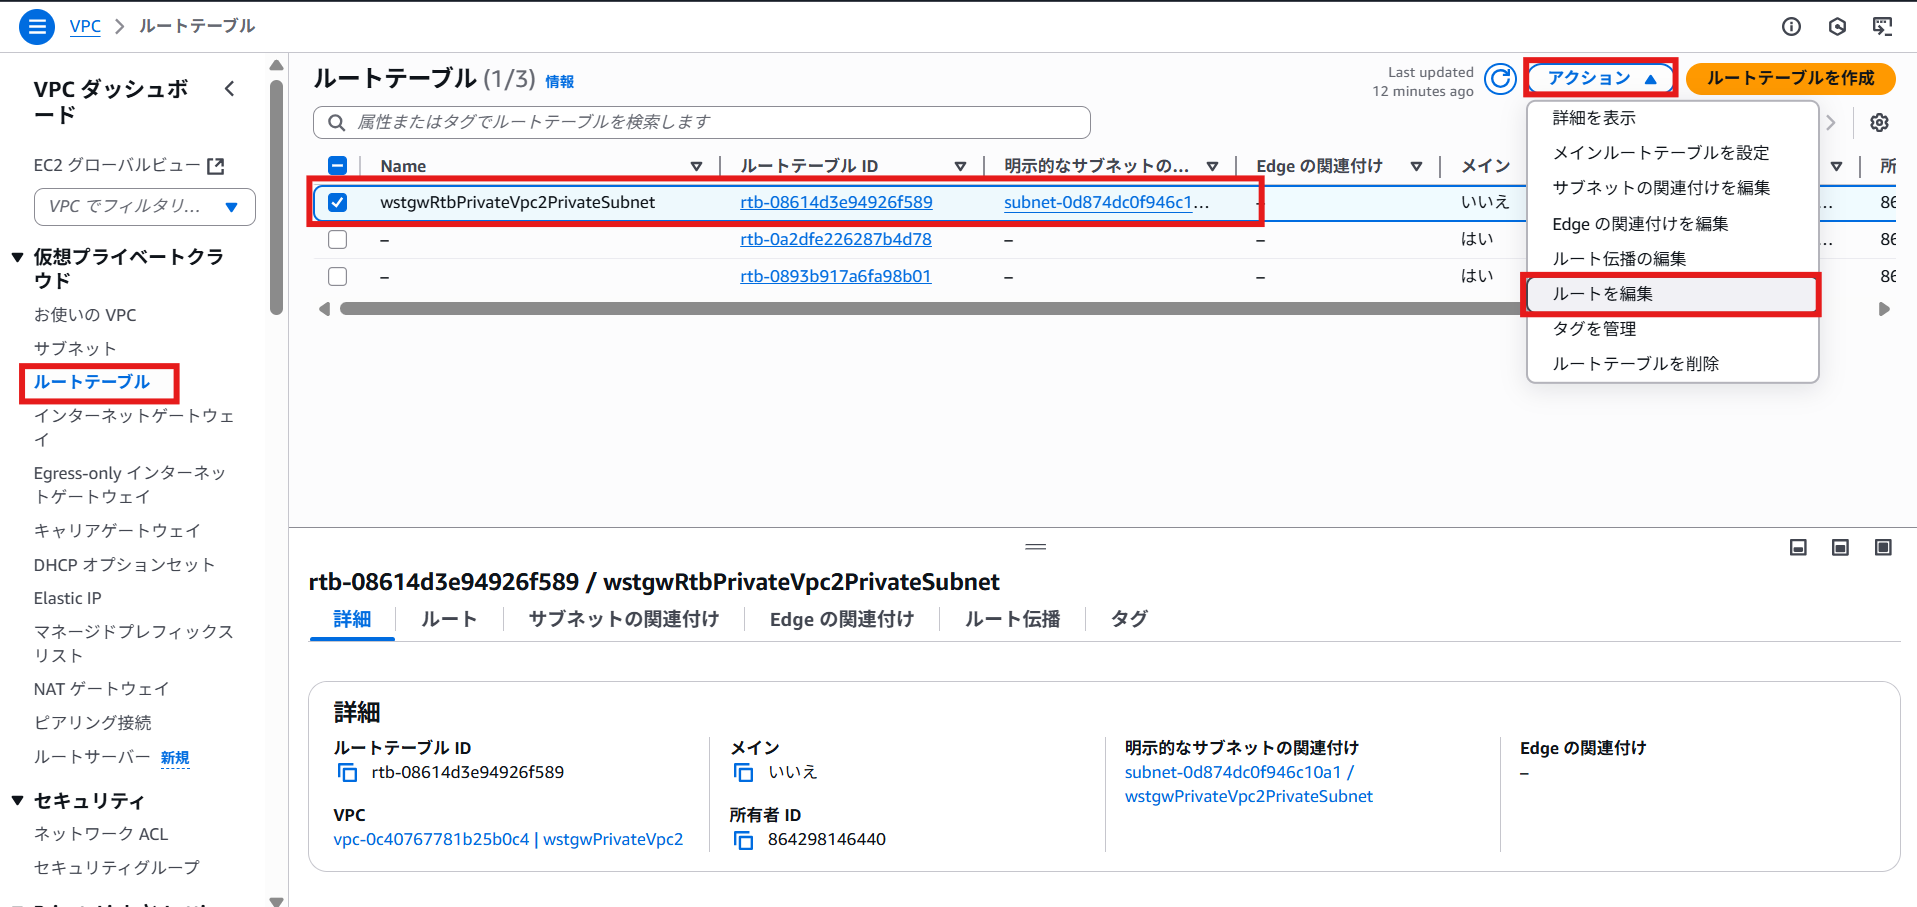Set details panel to half height

pyautogui.click(x=1840, y=547)
